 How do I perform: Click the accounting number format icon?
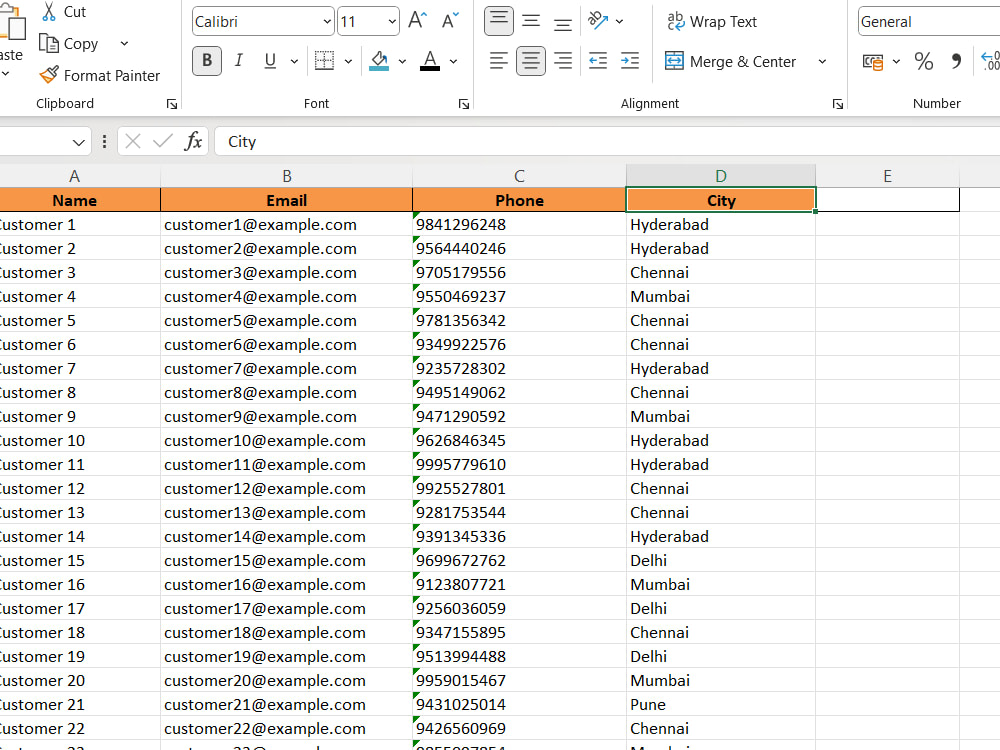[872, 61]
